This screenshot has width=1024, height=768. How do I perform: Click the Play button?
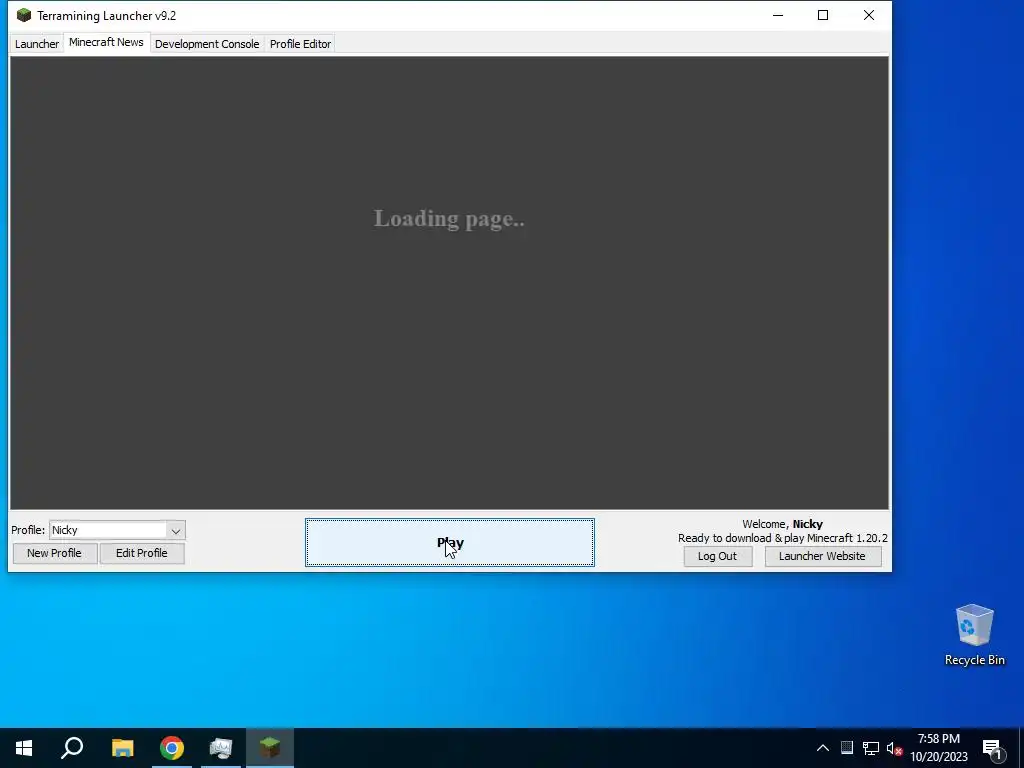point(449,543)
